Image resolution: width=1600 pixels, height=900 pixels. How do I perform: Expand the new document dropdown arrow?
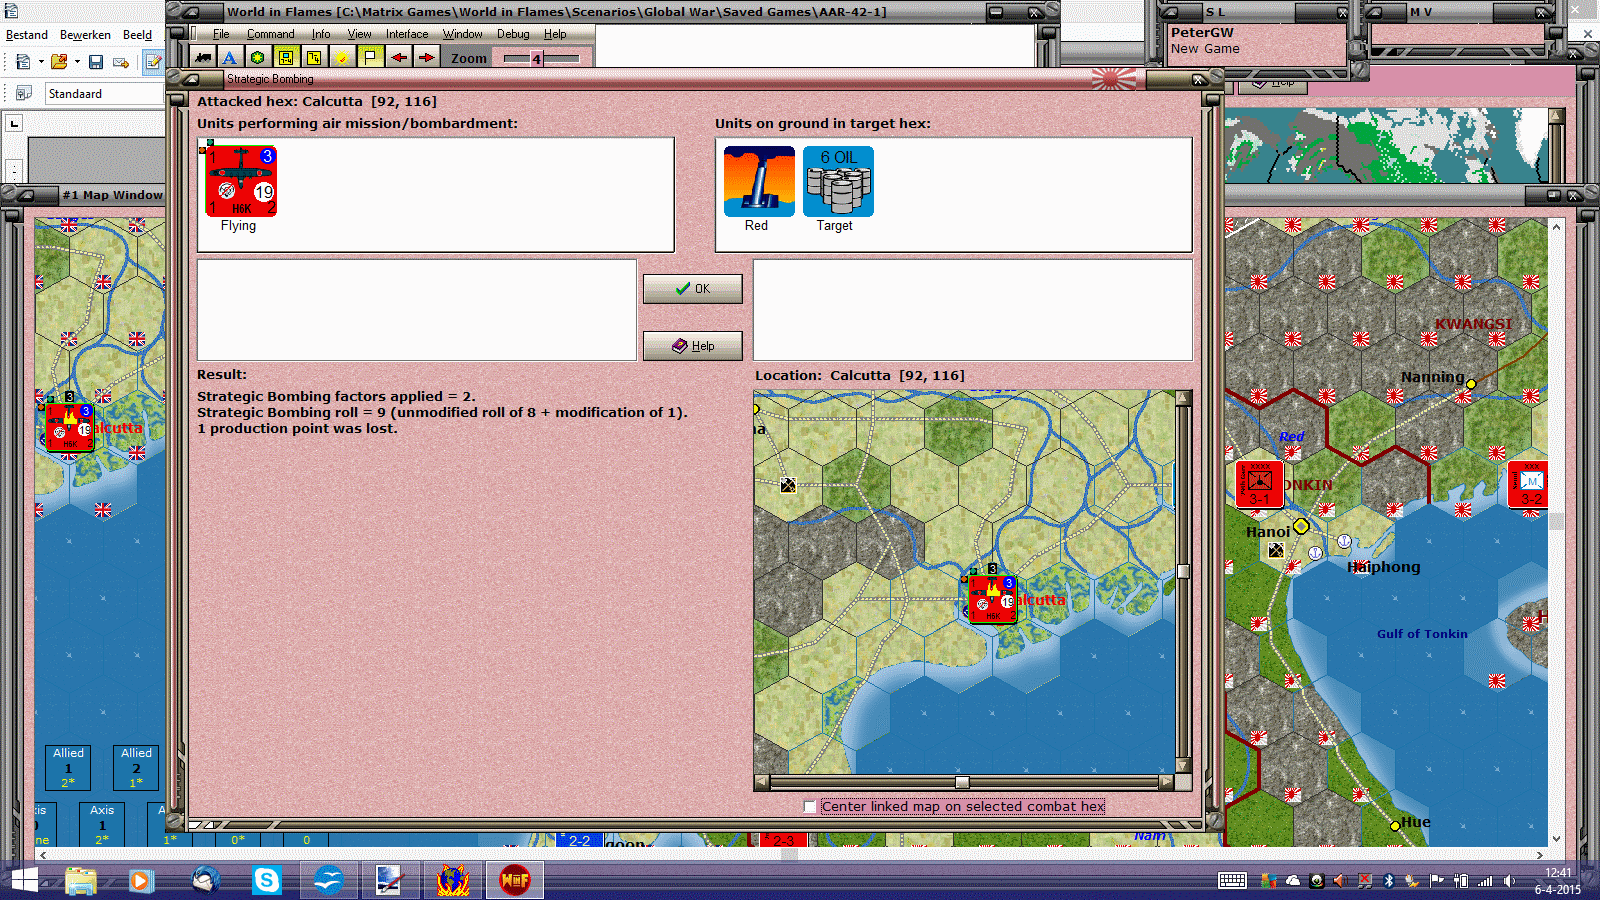41,62
